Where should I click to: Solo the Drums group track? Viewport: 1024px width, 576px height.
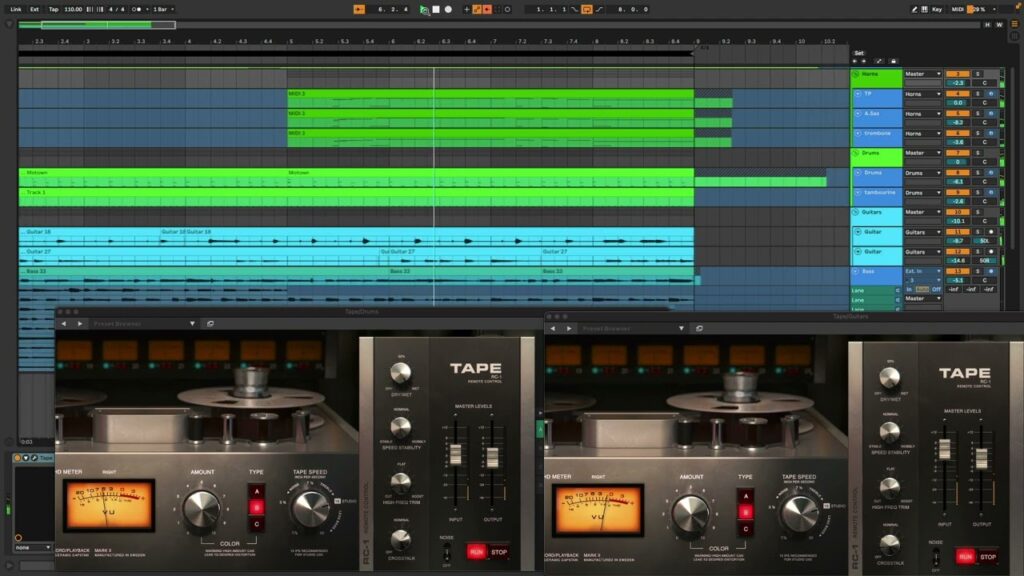point(978,153)
